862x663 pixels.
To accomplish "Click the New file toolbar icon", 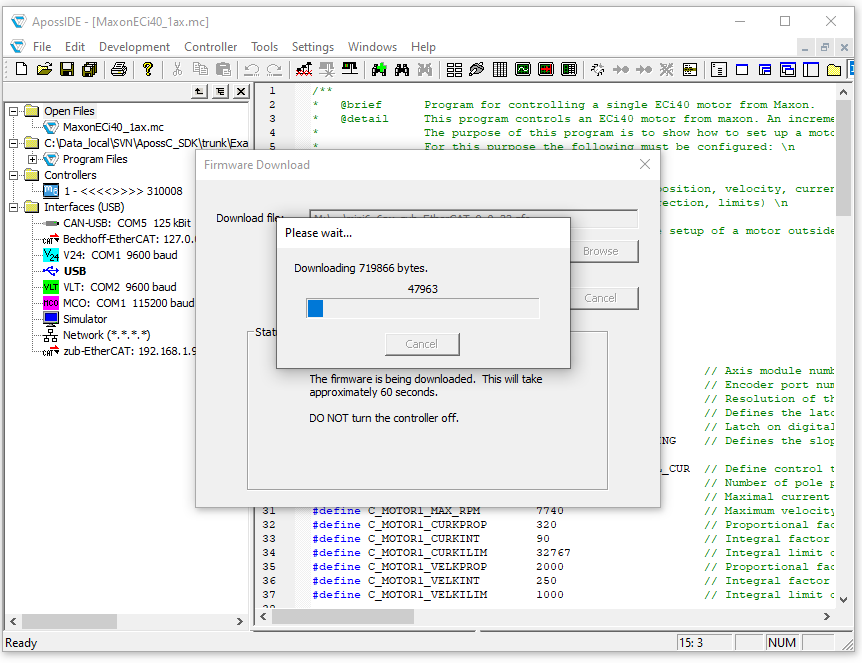I will pos(22,69).
